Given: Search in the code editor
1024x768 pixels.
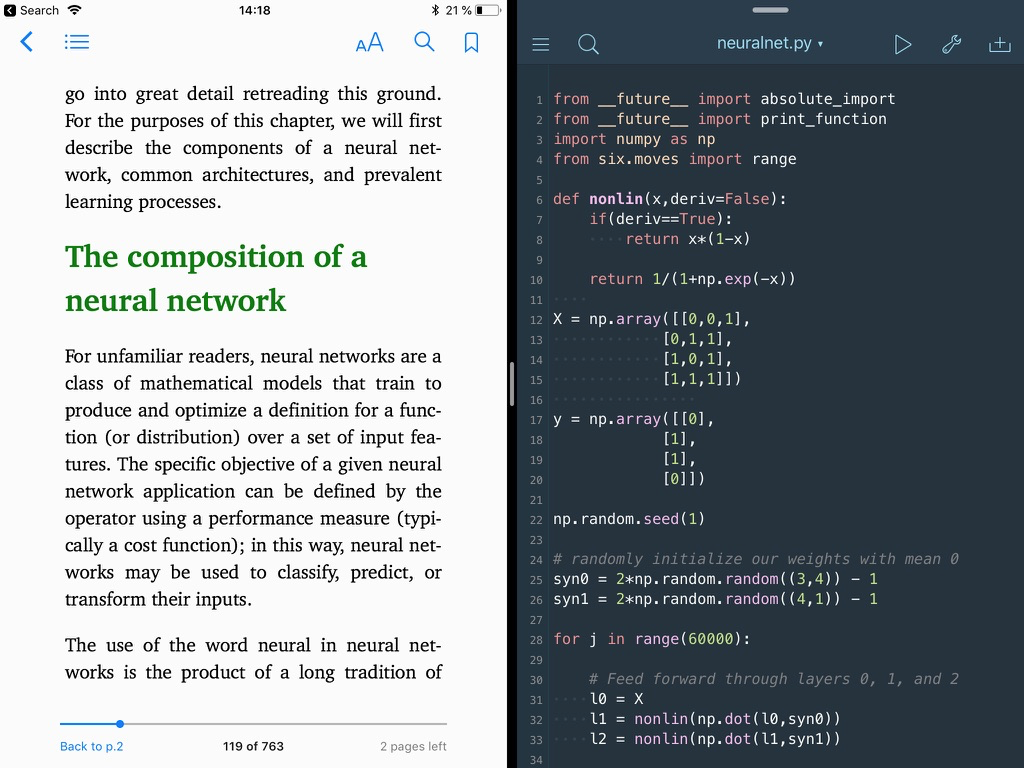Looking at the screenshot, I should coord(588,44).
